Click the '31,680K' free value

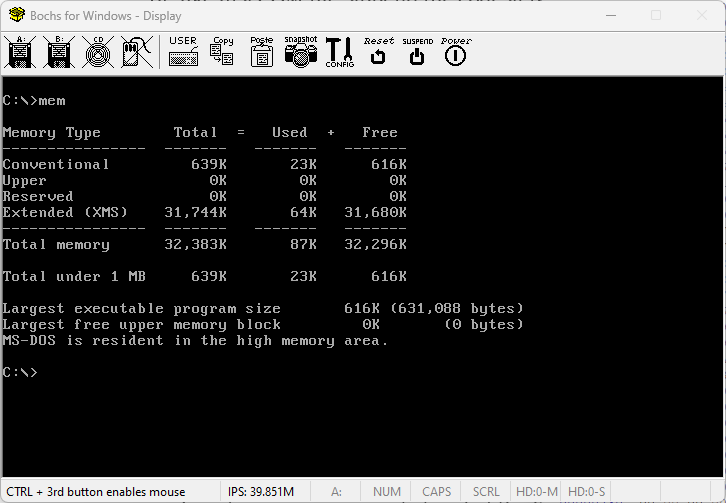click(x=376, y=213)
